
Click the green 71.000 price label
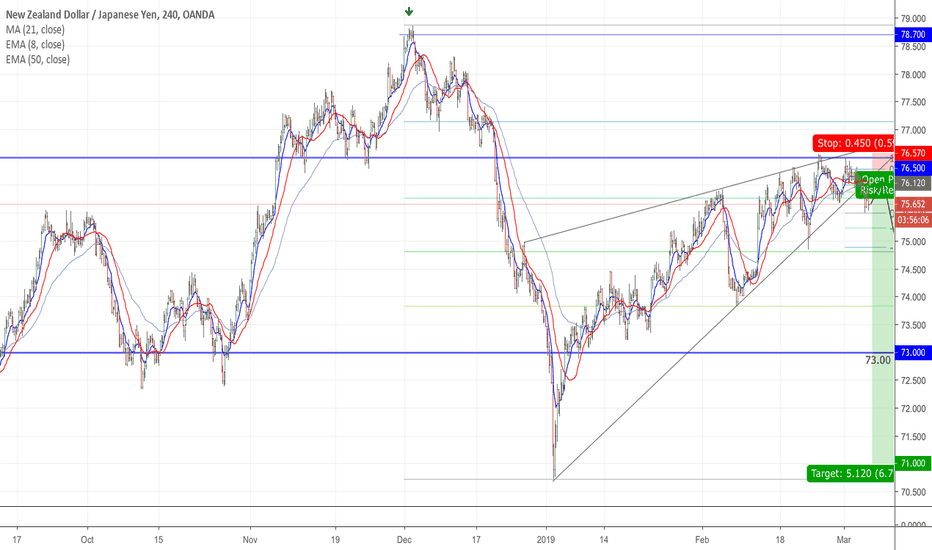(913, 463)
